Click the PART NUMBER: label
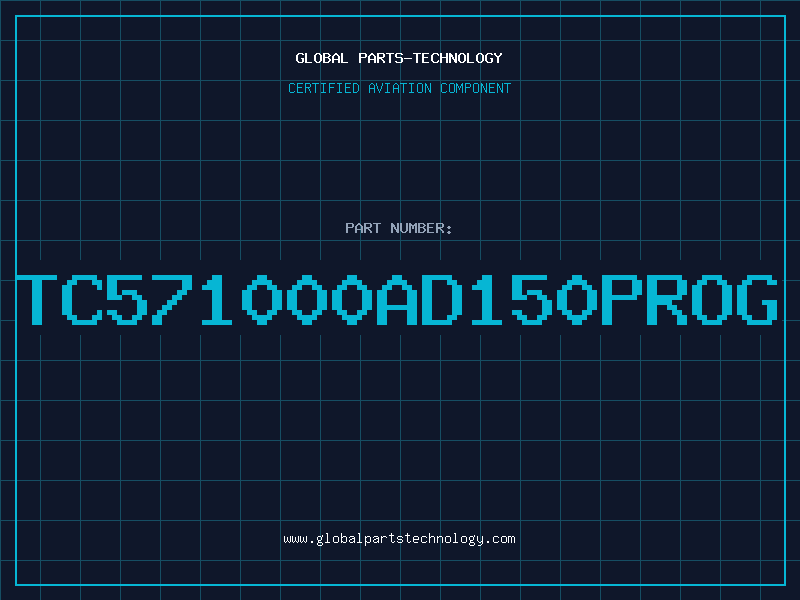The width and height of the screenshot is (800, 600). [399, 228]
